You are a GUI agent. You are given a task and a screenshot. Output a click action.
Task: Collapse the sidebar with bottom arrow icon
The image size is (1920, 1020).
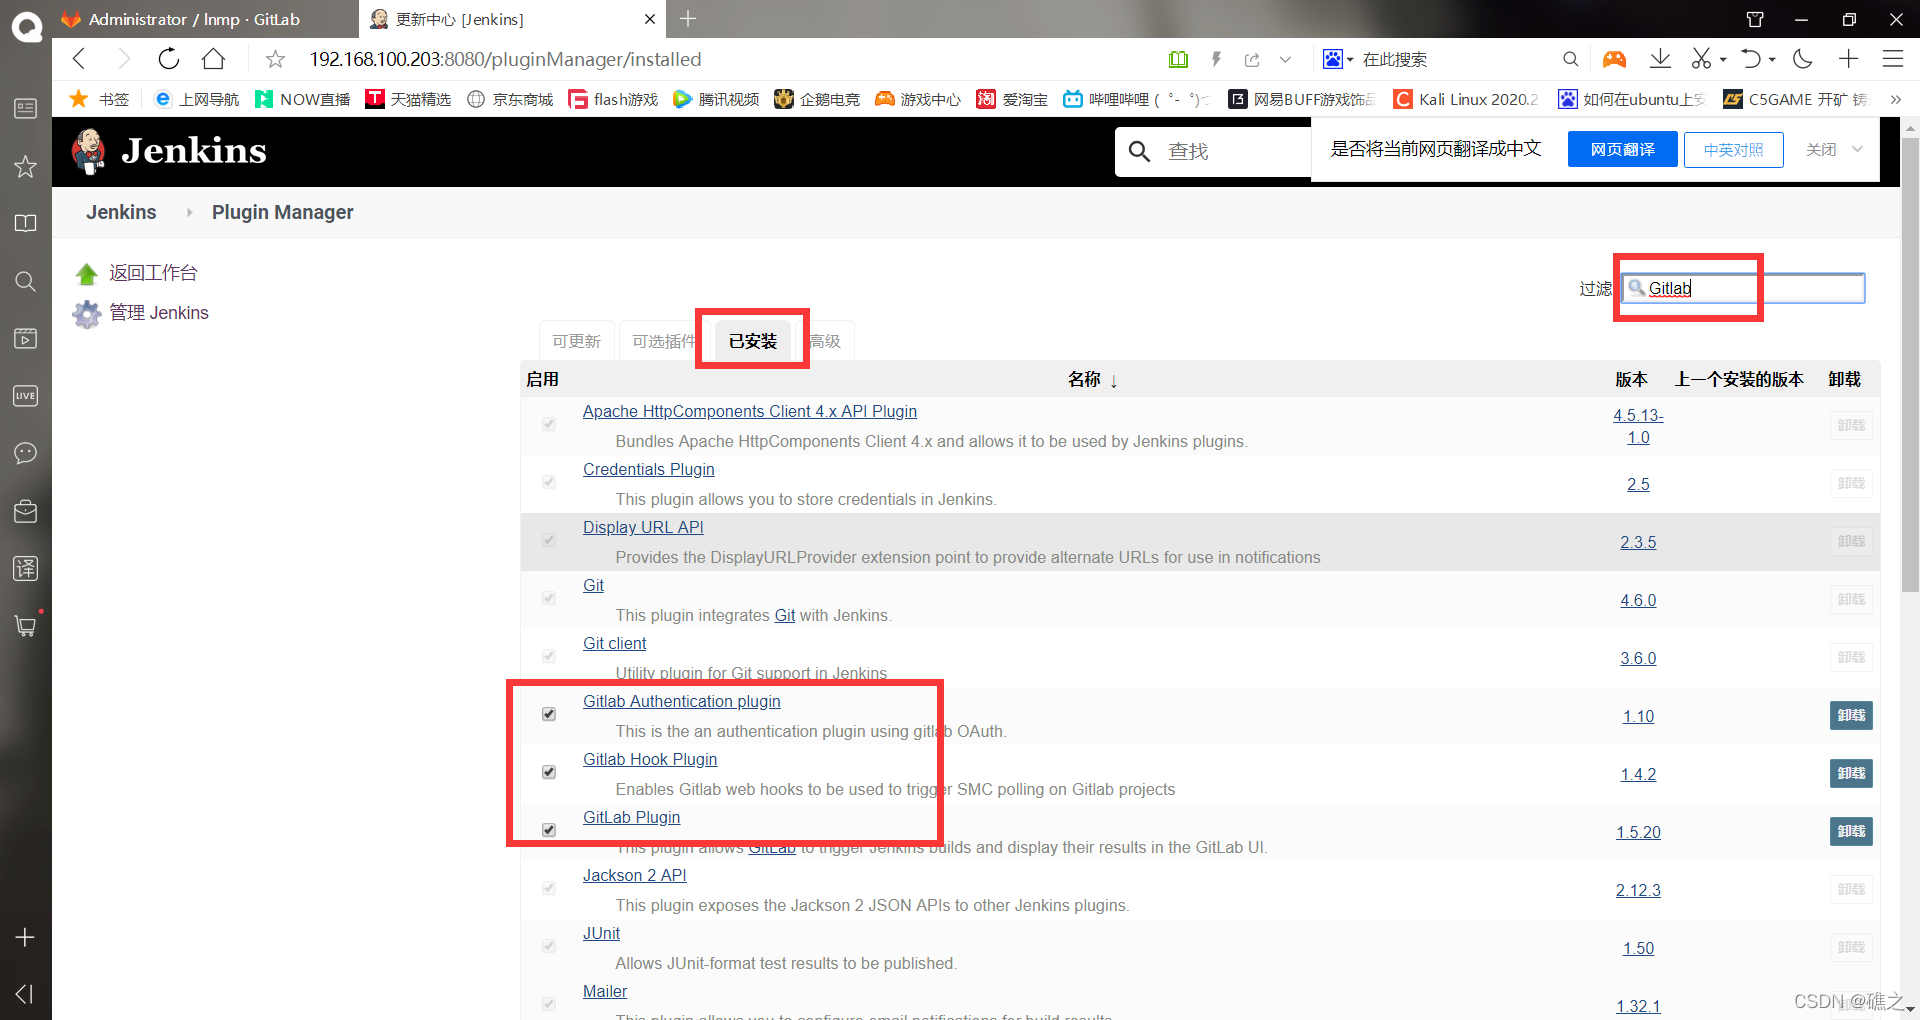[26, 993]
